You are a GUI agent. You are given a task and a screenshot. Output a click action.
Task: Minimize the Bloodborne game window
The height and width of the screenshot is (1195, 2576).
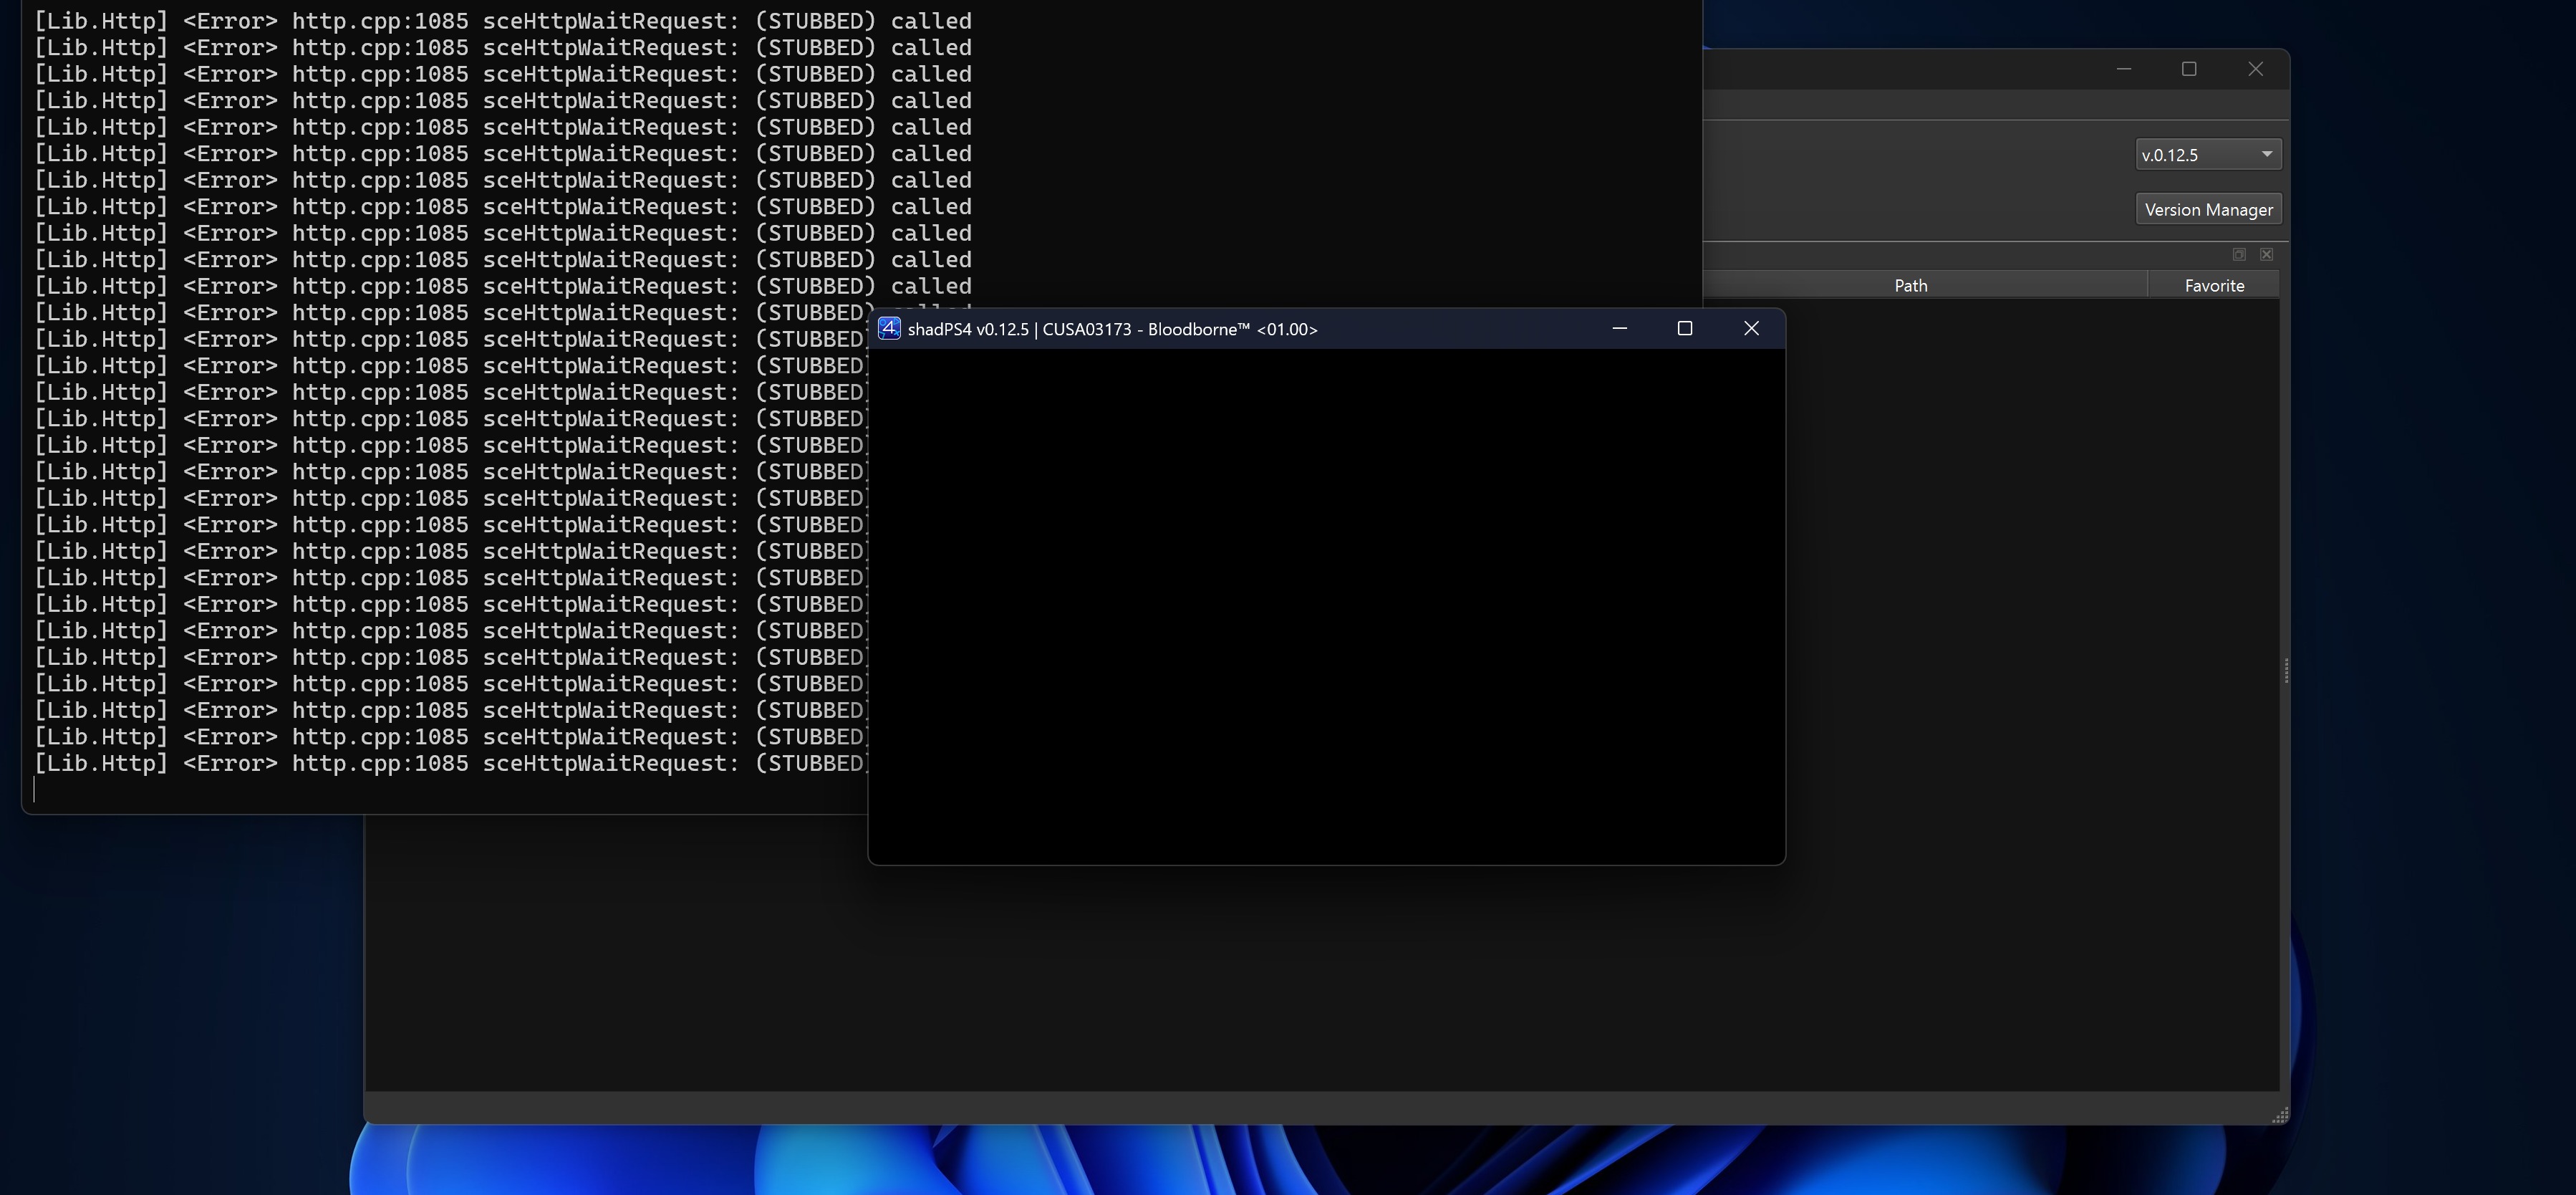(1619, 328)
